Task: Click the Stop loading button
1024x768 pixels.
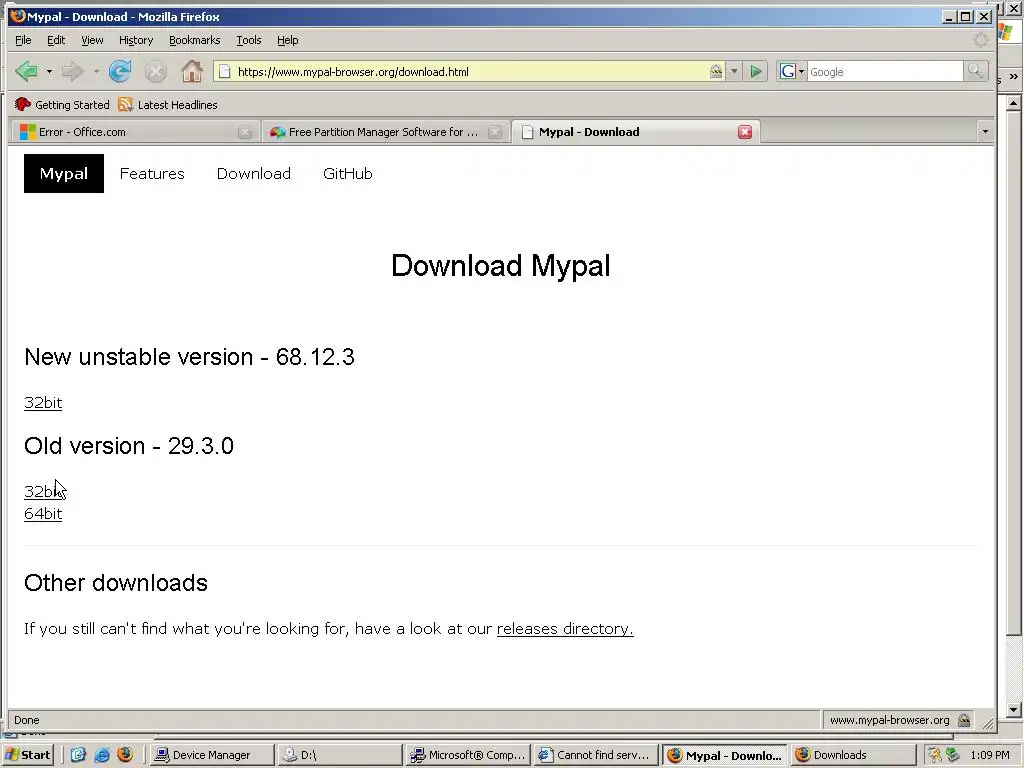Action: coord(155,71)
